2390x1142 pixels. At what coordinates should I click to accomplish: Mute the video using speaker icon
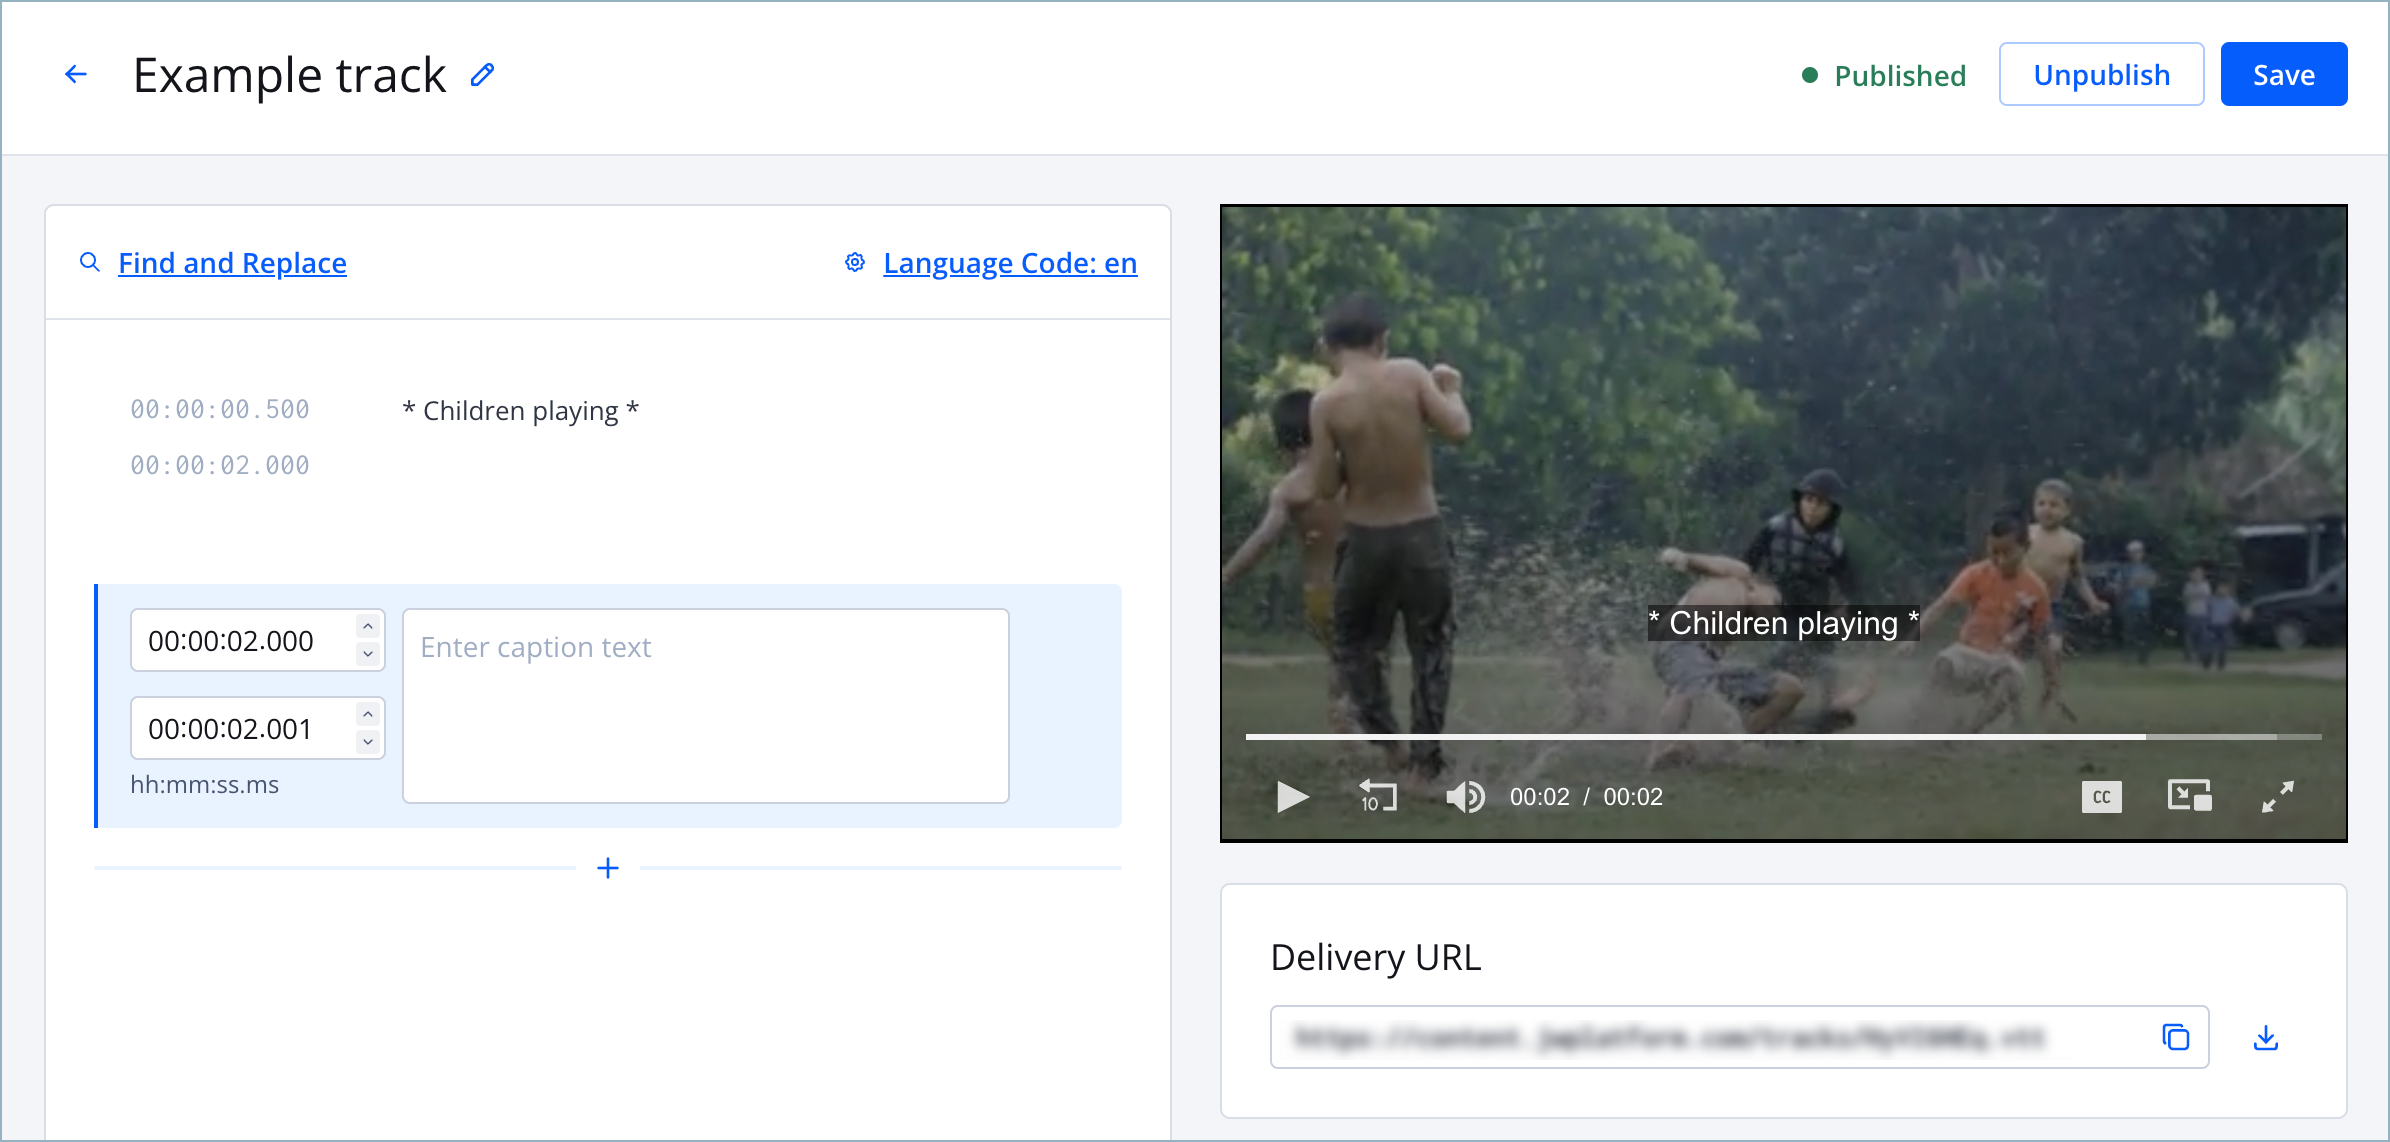pyautogui.click(x=1465, y=794)
